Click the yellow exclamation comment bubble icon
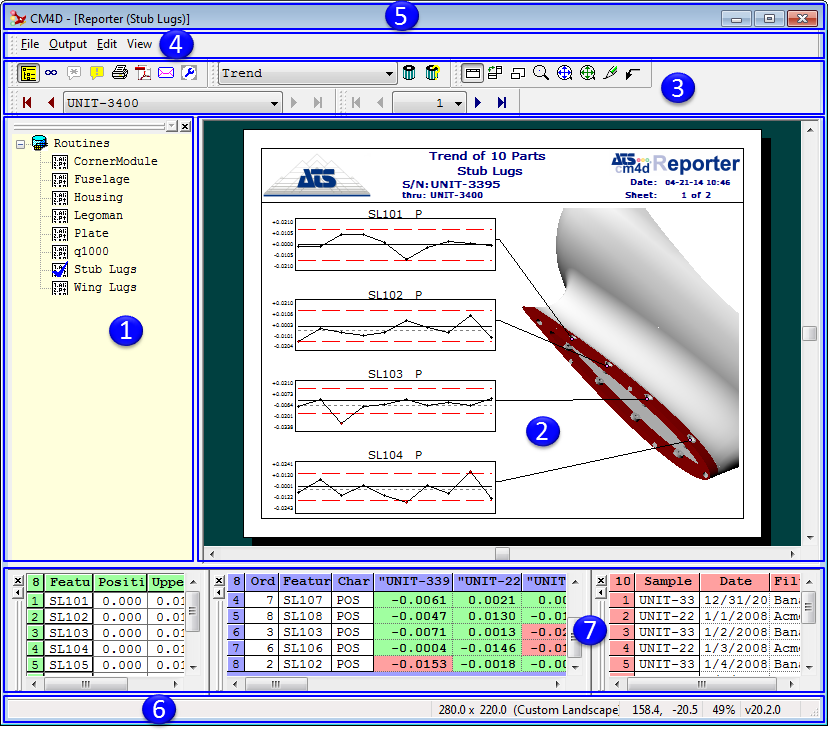Image resolution: width=828 pixels, height=730 pixels. 97,73
